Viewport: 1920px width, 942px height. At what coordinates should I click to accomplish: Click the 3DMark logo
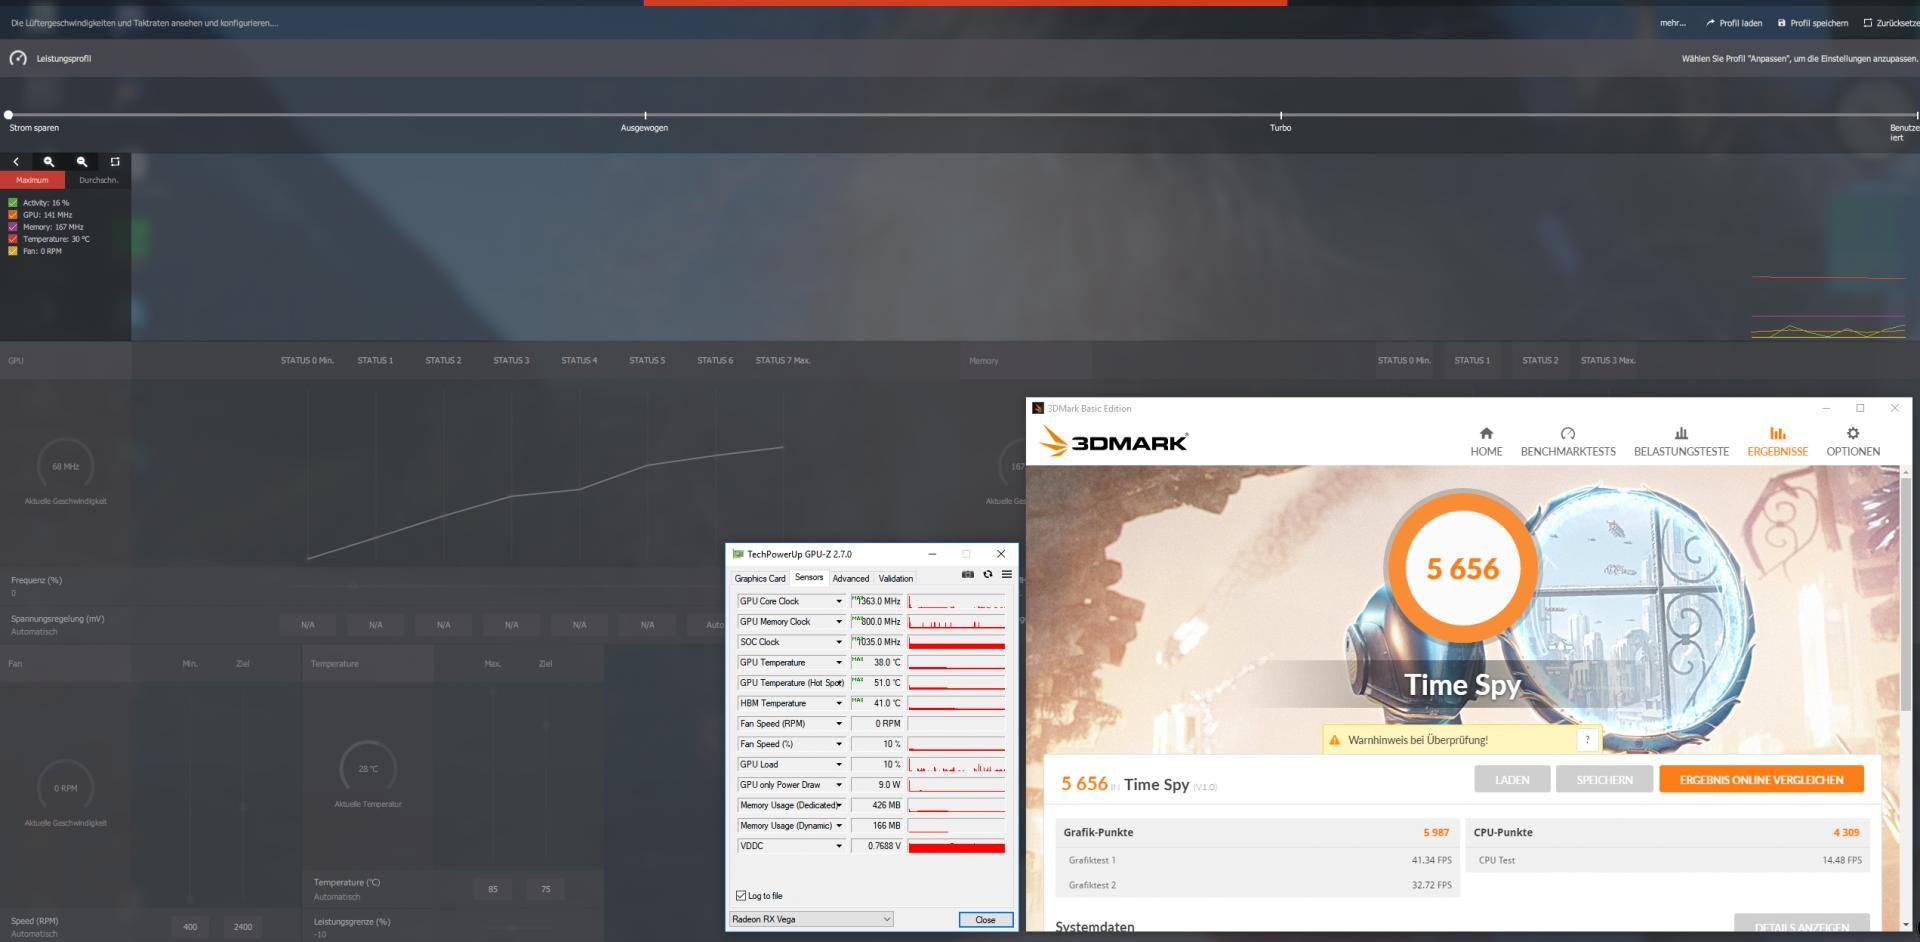point(1113,442)
